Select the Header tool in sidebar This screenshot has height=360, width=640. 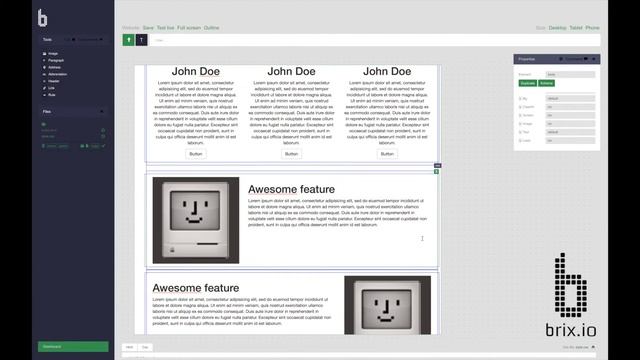[51, 81]
